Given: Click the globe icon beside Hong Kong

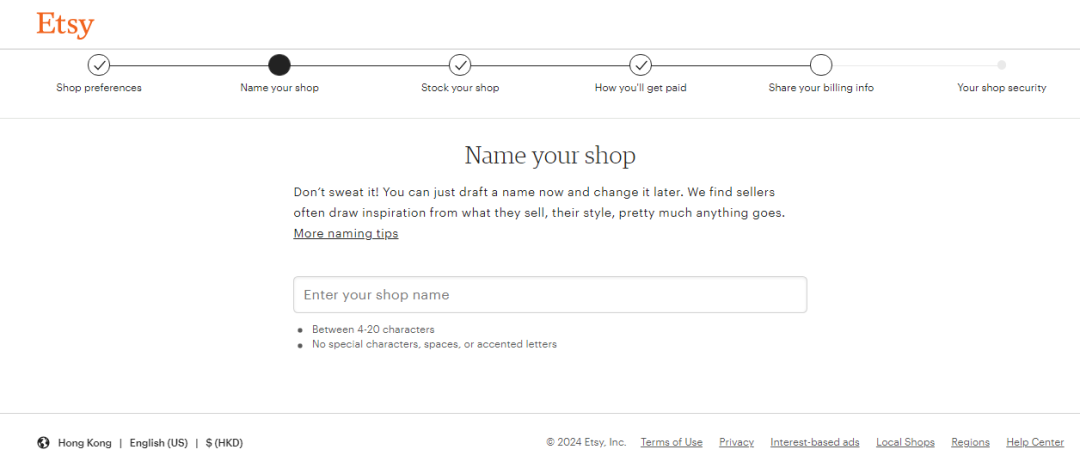Looking at the screenshot, I should click(x=43, y=442).
